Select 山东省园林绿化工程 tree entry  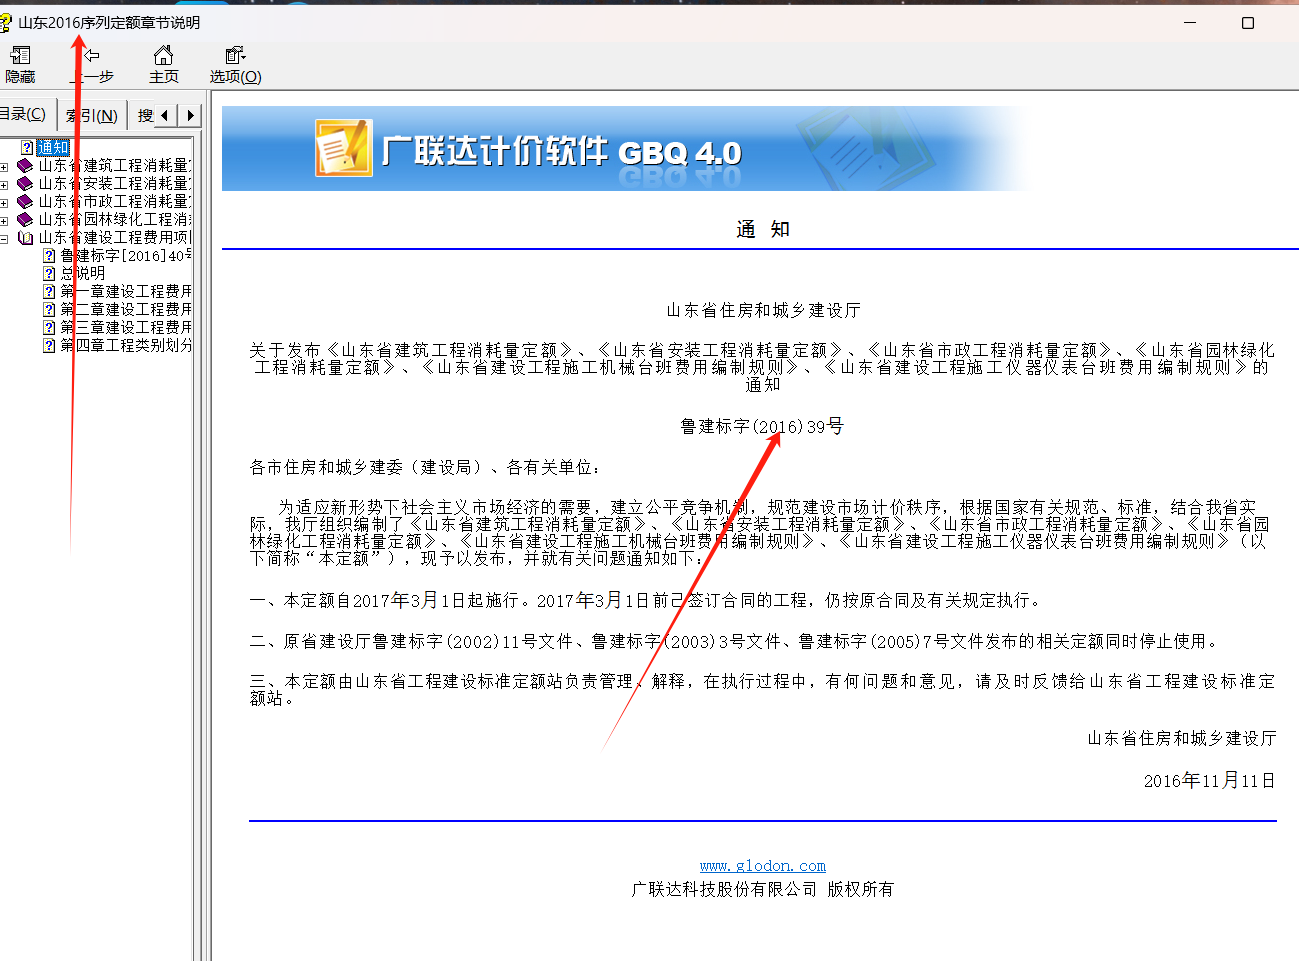pyautogui.click(x=114, y=220)
